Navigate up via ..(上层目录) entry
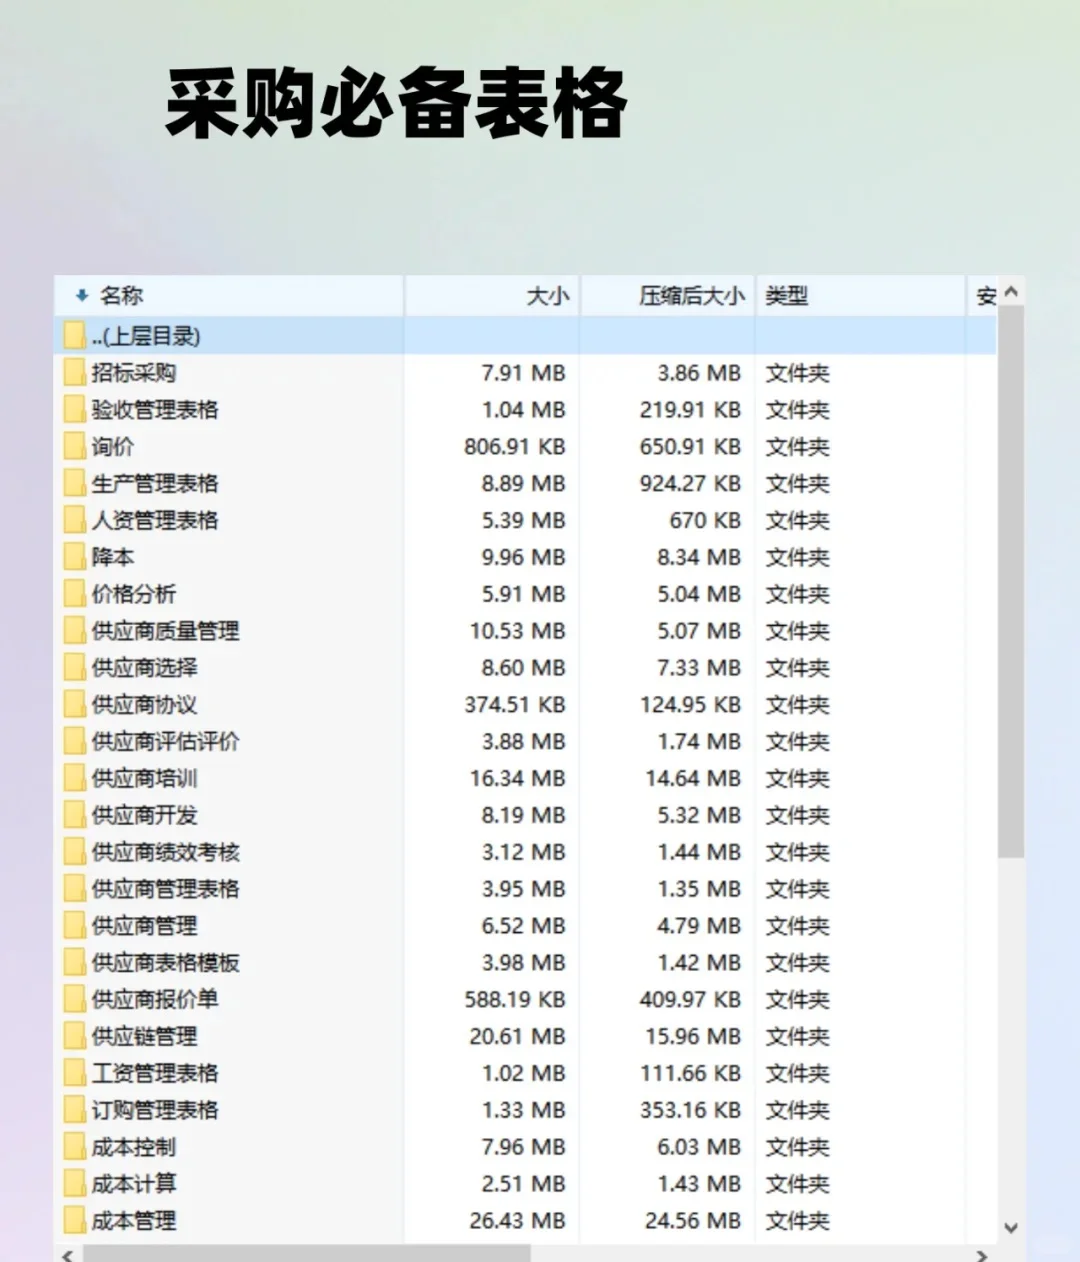Image resolution: width=1080 pixels, height=1262 pixels. pos(145,337)
